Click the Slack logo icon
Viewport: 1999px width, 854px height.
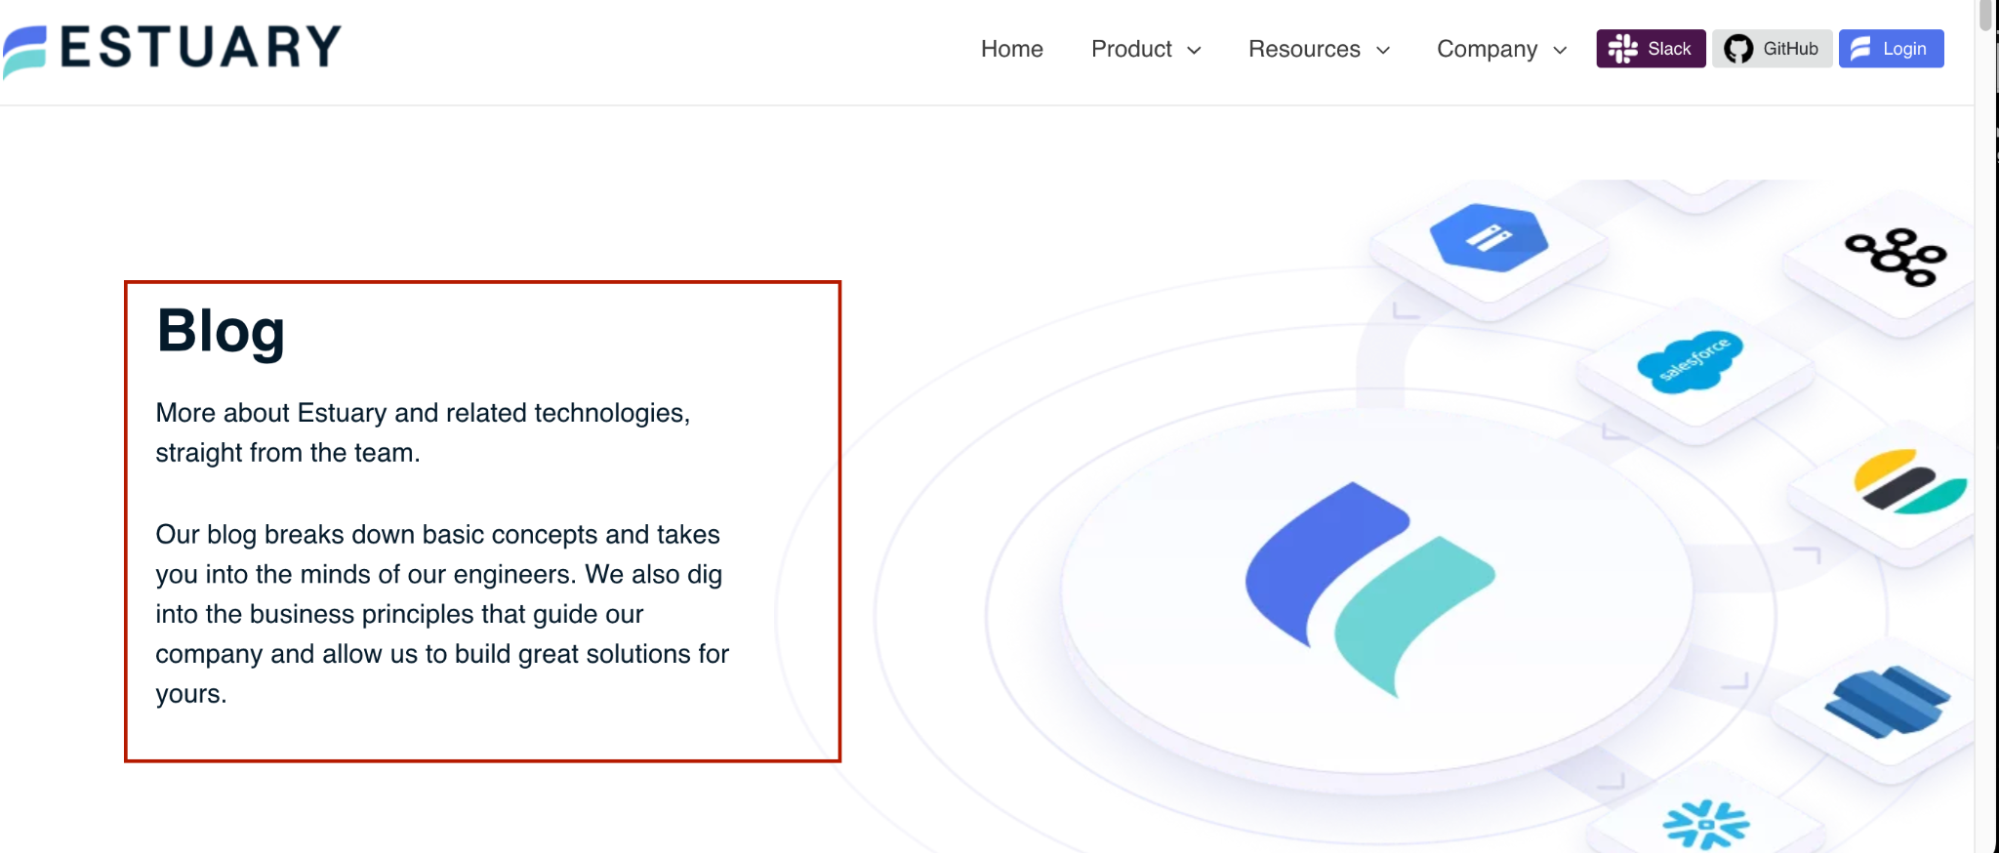(1622, 49)
